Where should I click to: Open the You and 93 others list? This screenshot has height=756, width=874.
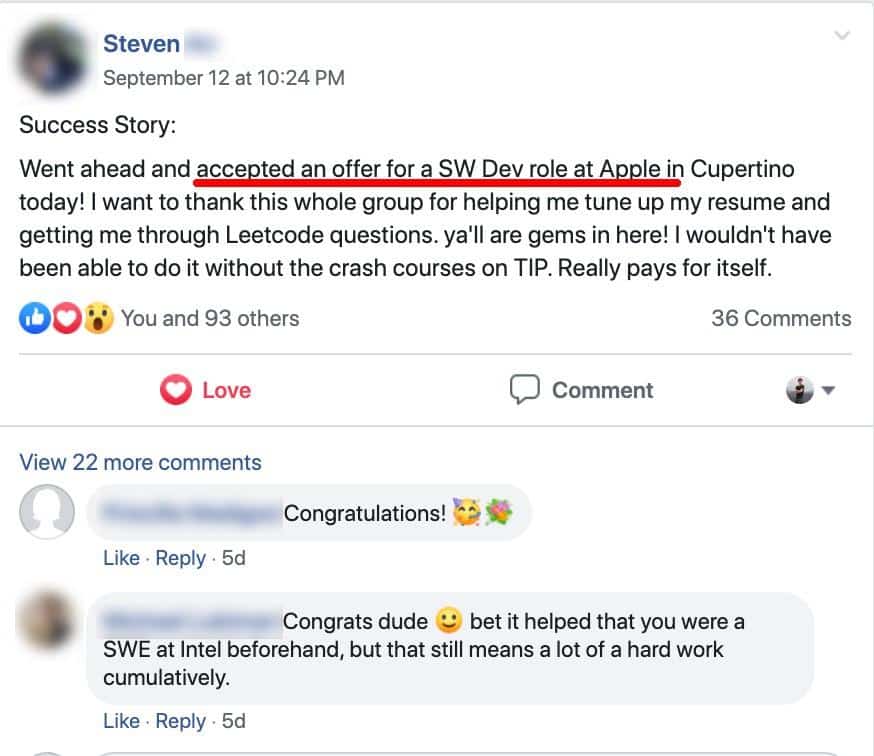tap(210, 318)
